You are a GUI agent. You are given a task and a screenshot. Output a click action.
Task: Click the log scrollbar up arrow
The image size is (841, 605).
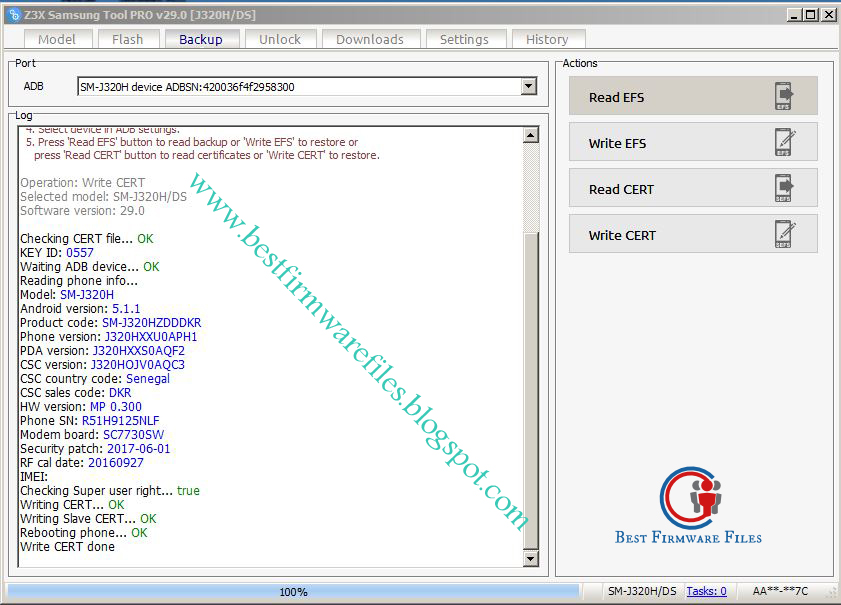pyautogui.click(x=530, y=135)
